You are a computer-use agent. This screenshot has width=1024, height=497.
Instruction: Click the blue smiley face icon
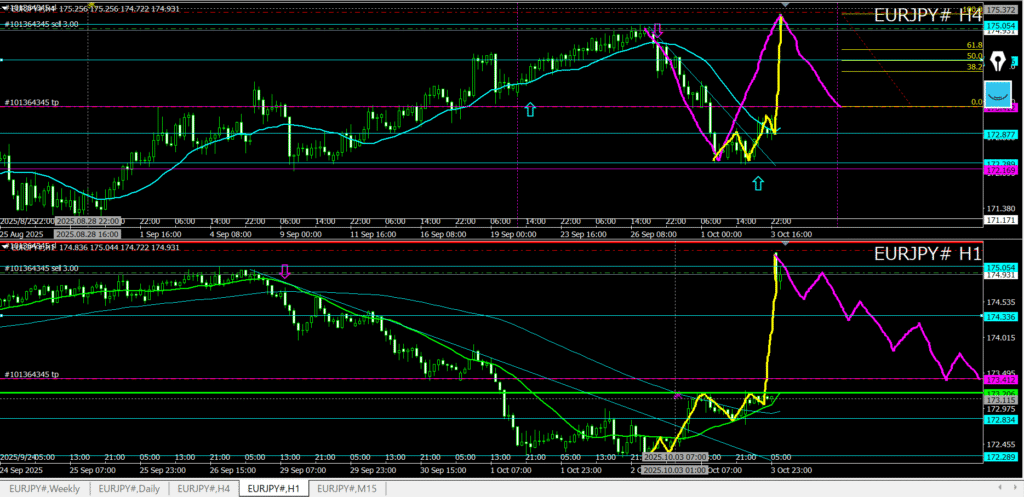pyautogui.click(x=998, y=95)
